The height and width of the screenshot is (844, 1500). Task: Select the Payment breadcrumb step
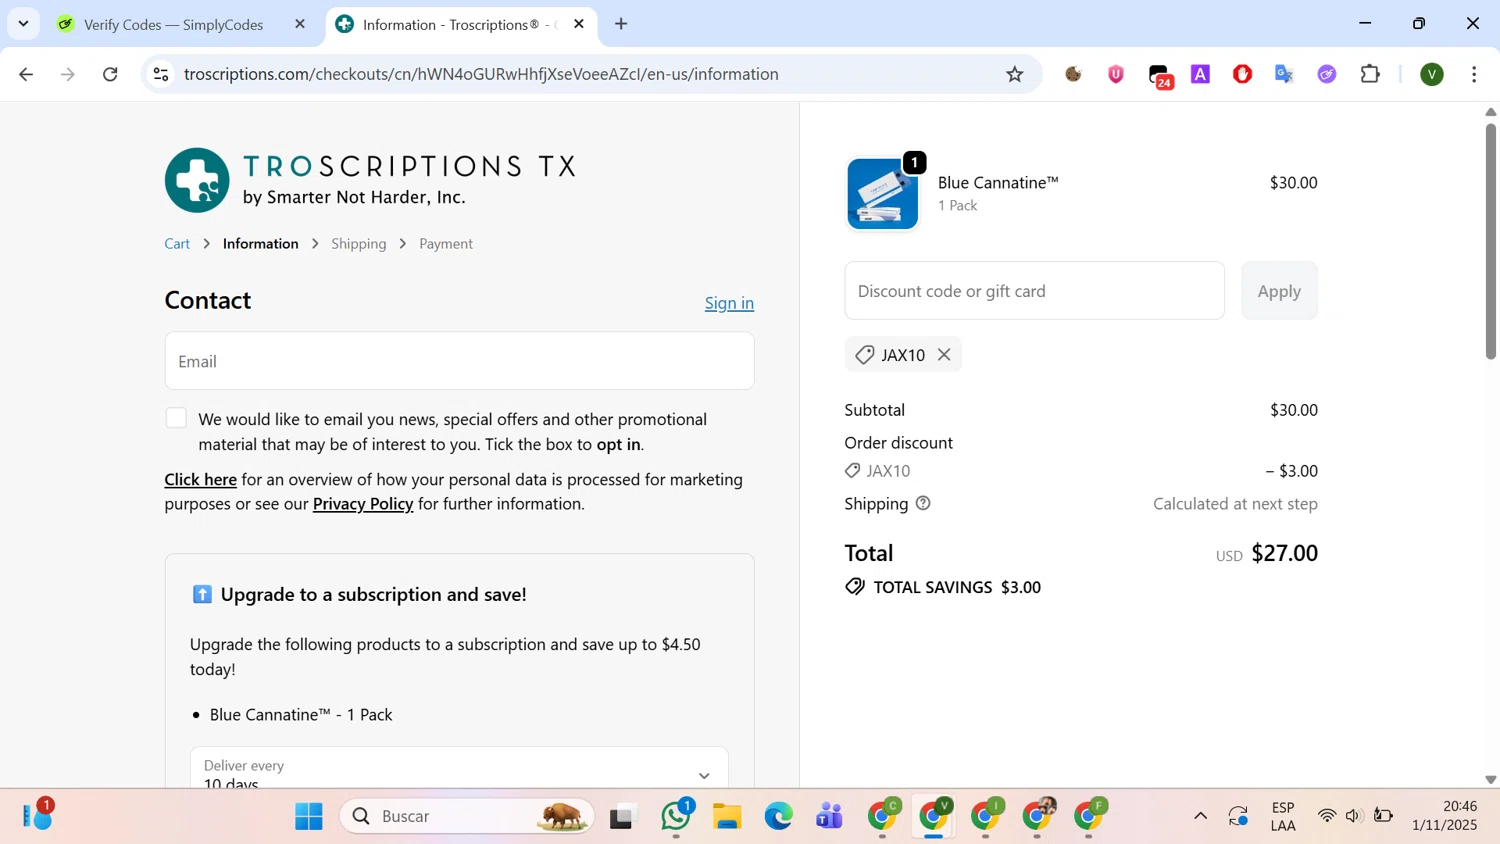[x=446, y=243]
